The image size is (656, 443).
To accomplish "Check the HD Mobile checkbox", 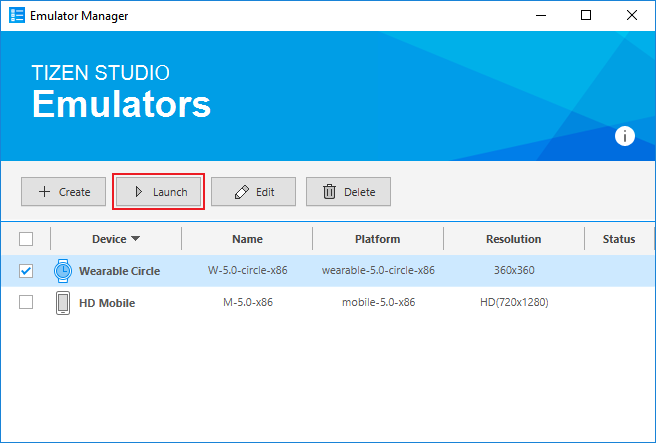I will (x=26, y=302).
